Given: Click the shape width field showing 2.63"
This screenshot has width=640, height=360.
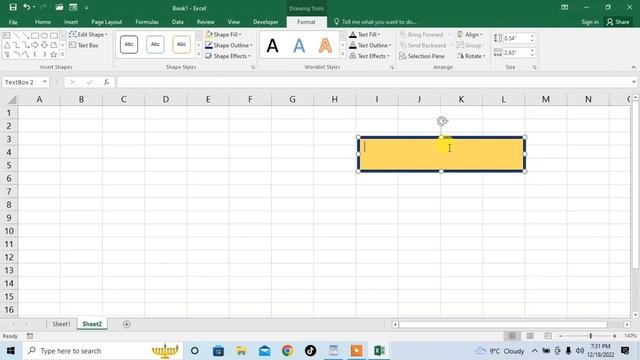Looking at the screenshot, I should click(516, 53).
